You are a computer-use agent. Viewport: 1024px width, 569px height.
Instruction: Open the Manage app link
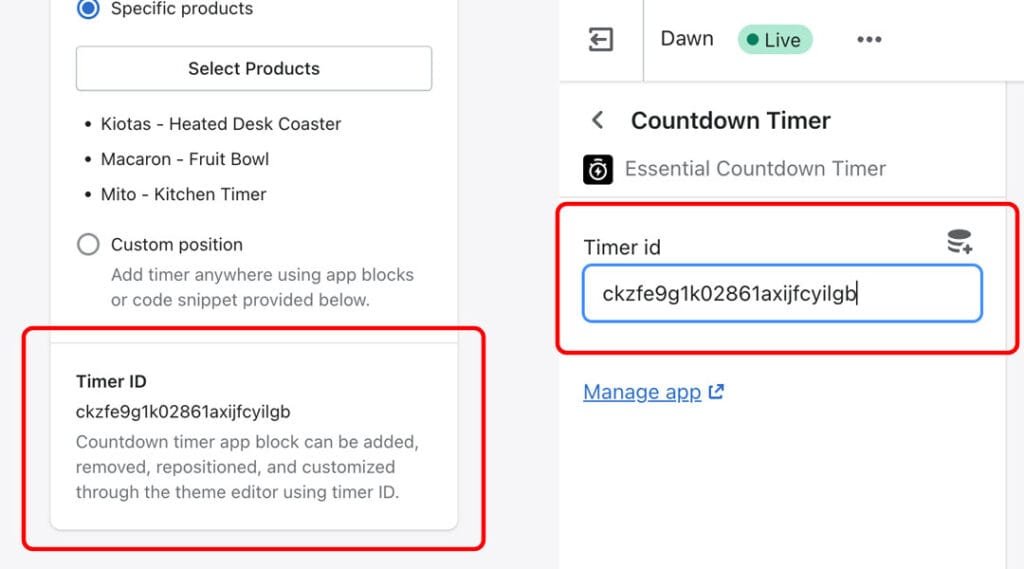click(x=642, y=392)
